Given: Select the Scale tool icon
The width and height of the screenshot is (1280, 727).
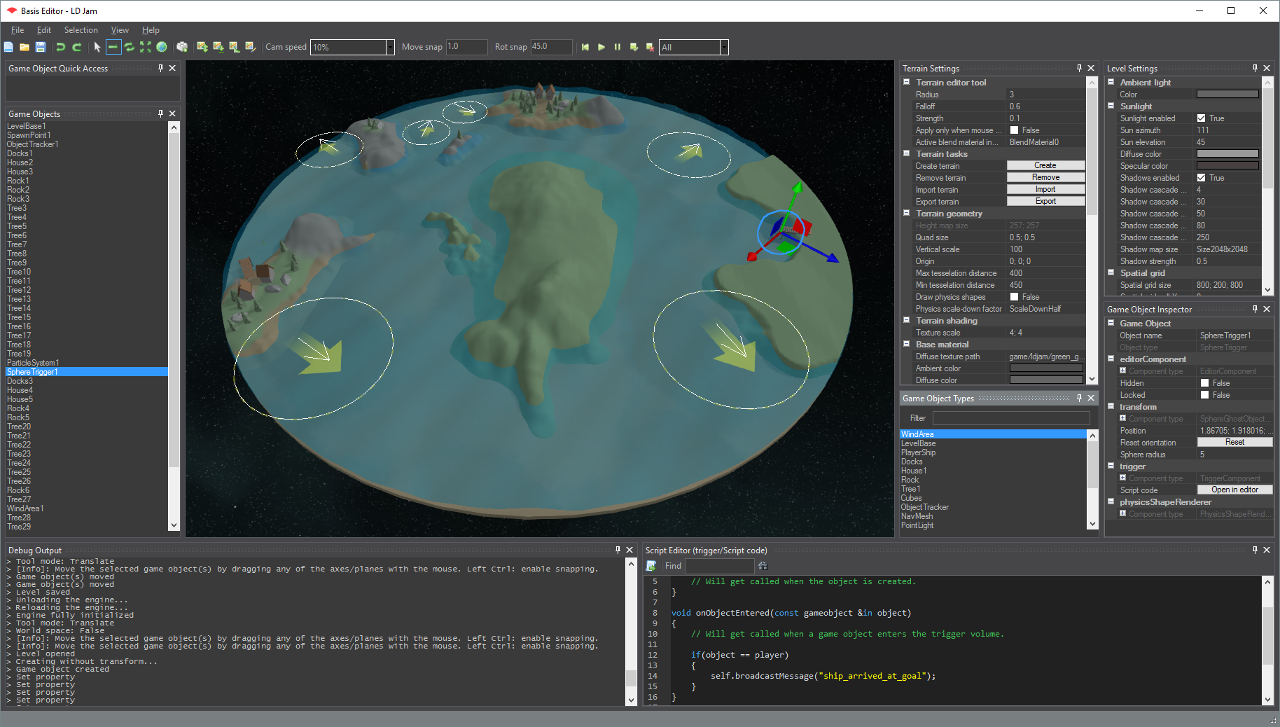Looking at the screenshot, I should click(x=145, y=47).
